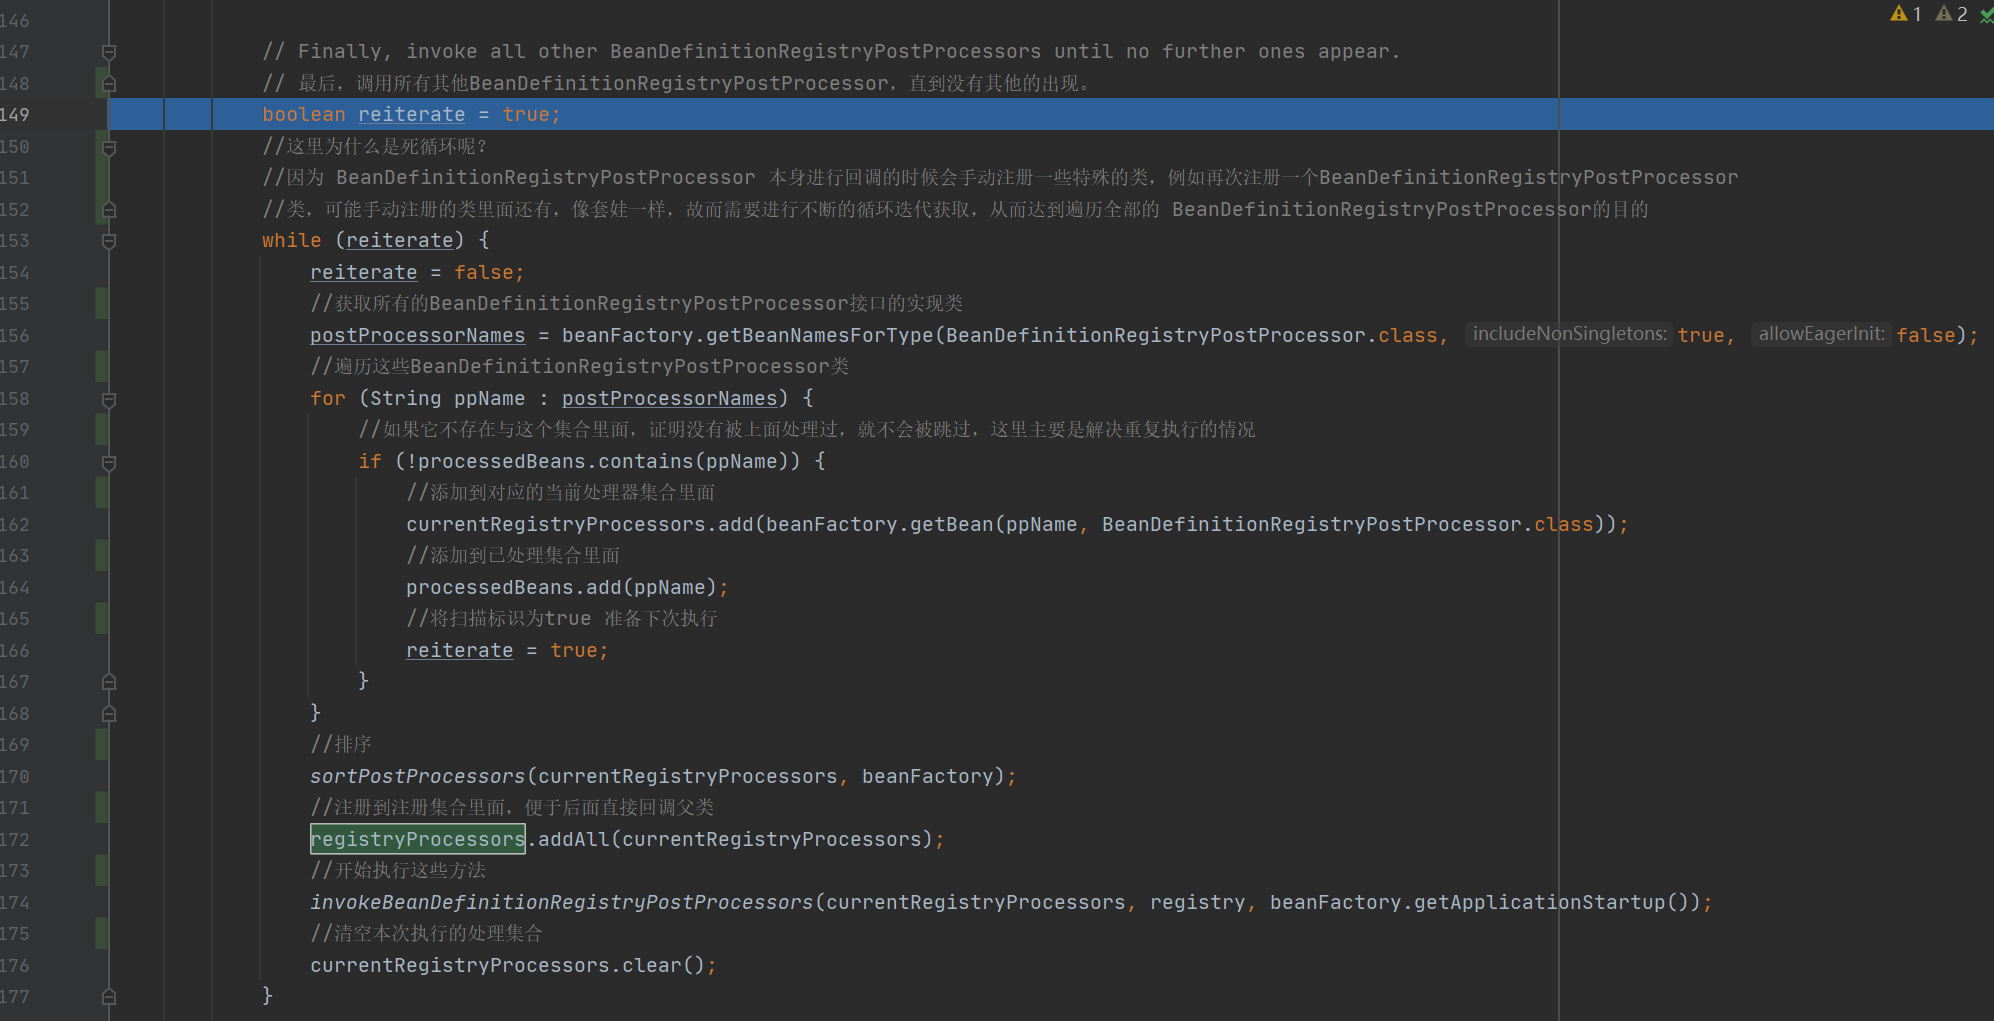
Task: Toggle fold end marker at line 177
Action: 109,997
